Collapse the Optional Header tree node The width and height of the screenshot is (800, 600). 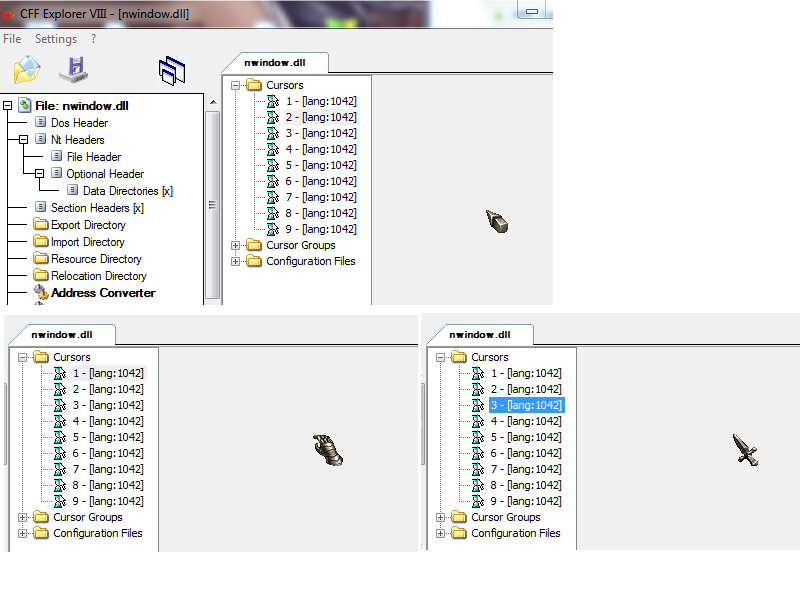pos(39,174)
